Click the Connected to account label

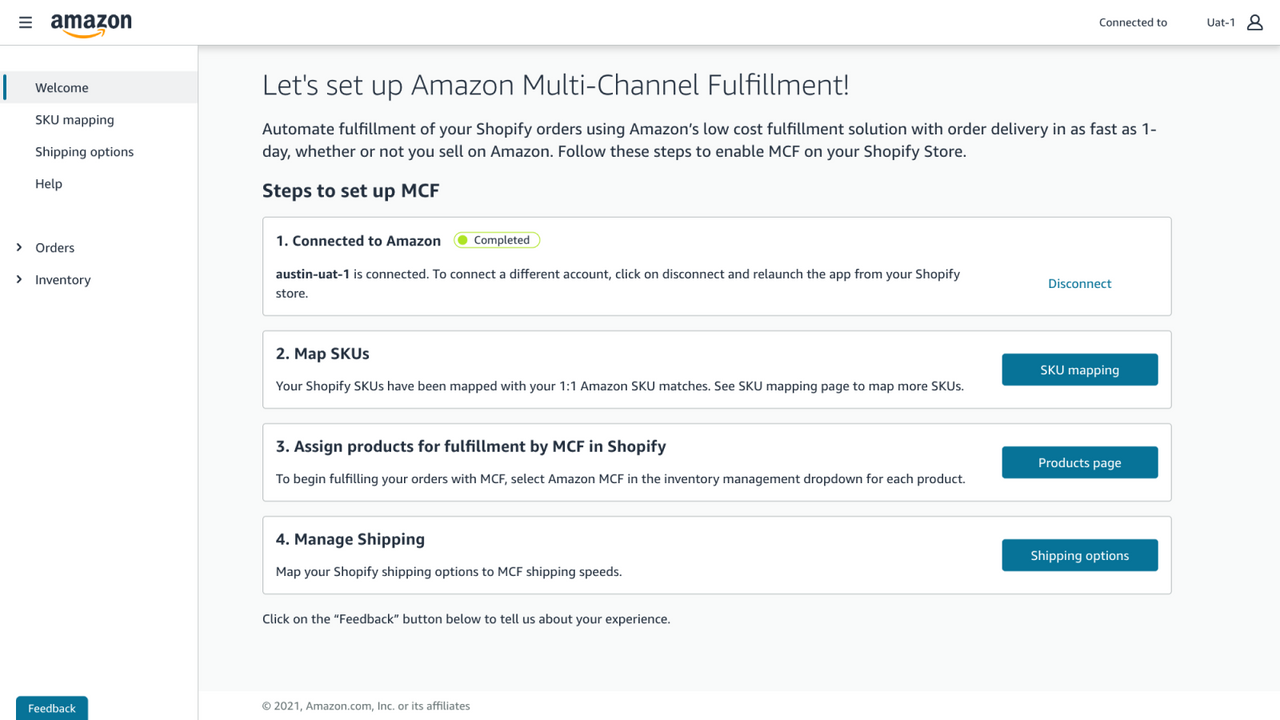(x=1132, y=22)
